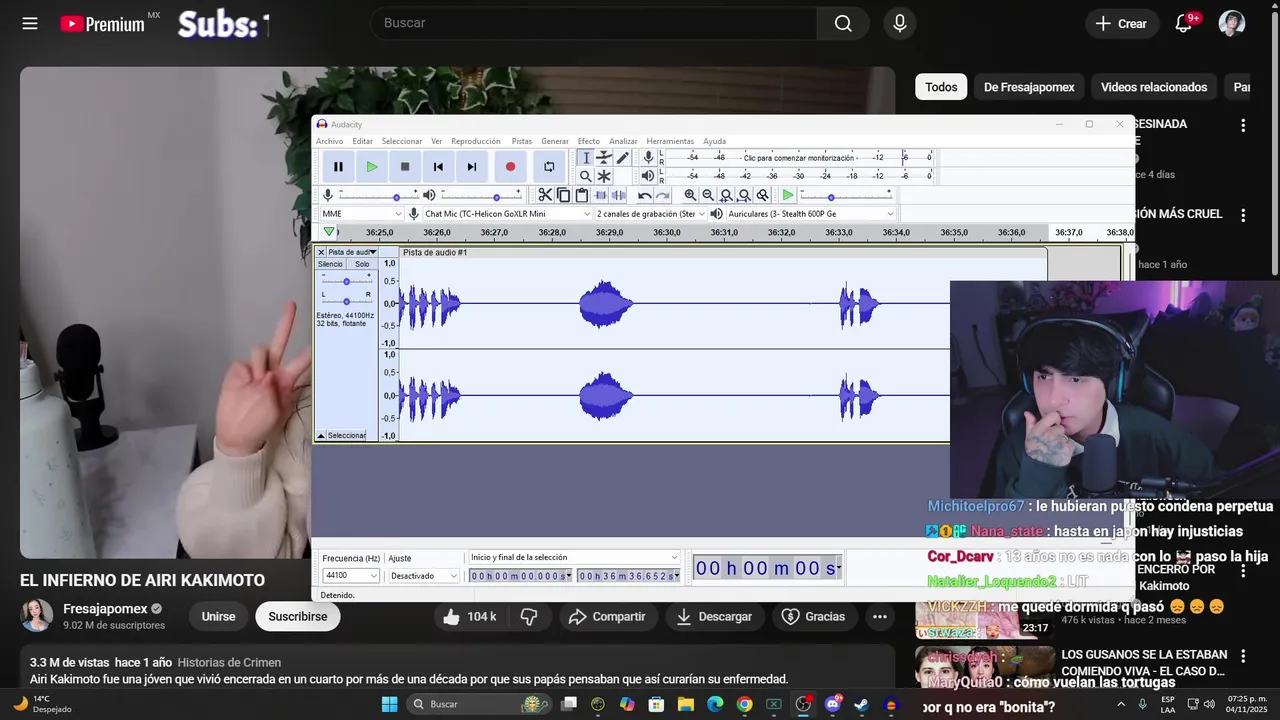This screenshot has height=720, width=1280.
Task: Click the Trim audio outside selection icon
Action: click(x=600, y=195)
